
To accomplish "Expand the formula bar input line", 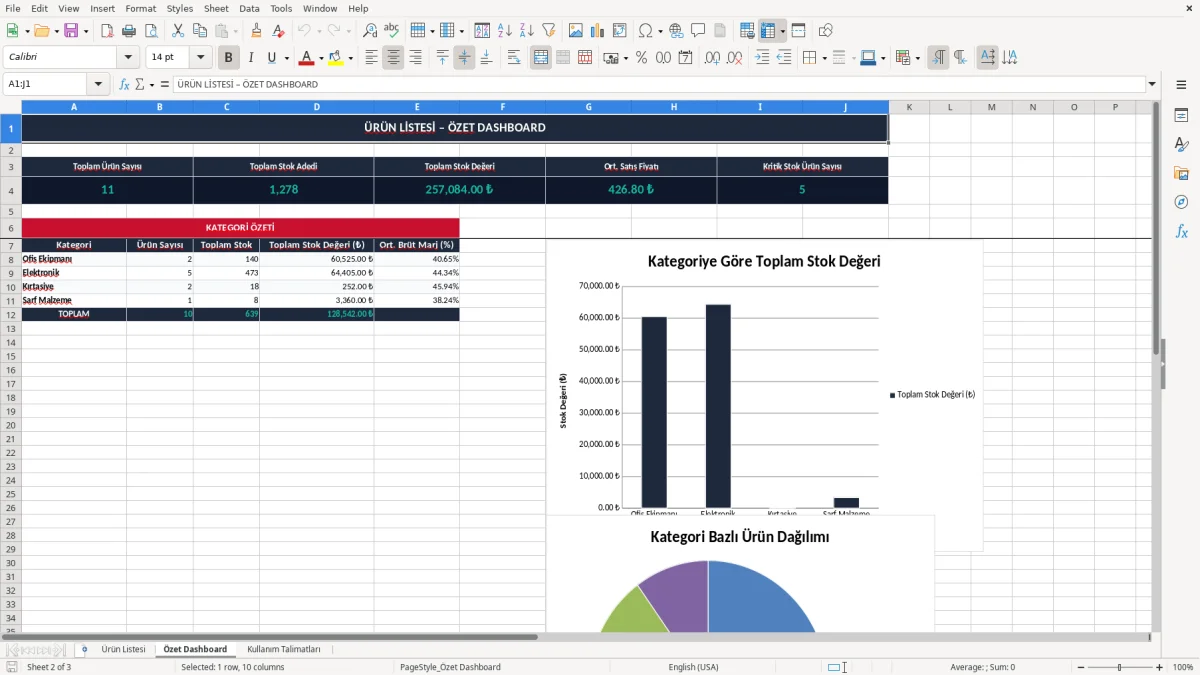I will pyautogui.click(x=1153, y=85).
